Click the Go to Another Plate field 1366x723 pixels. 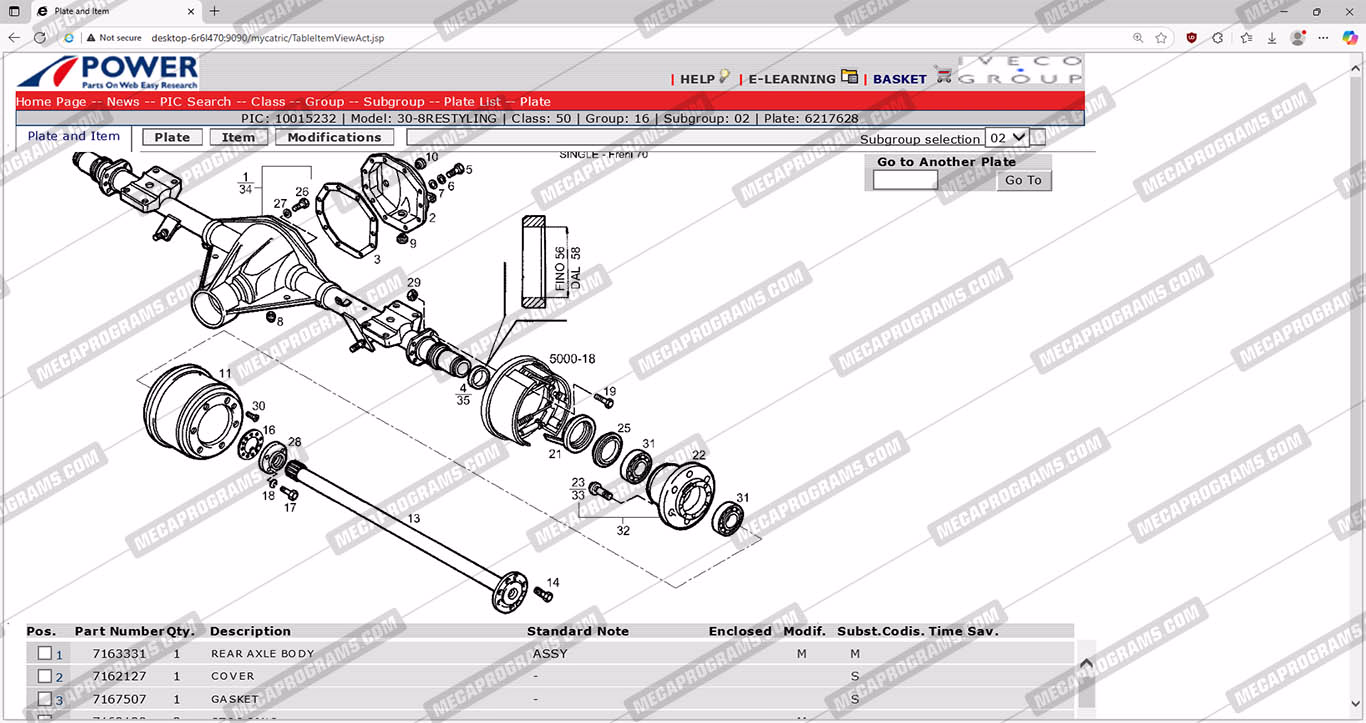click(x=905, y=180)
